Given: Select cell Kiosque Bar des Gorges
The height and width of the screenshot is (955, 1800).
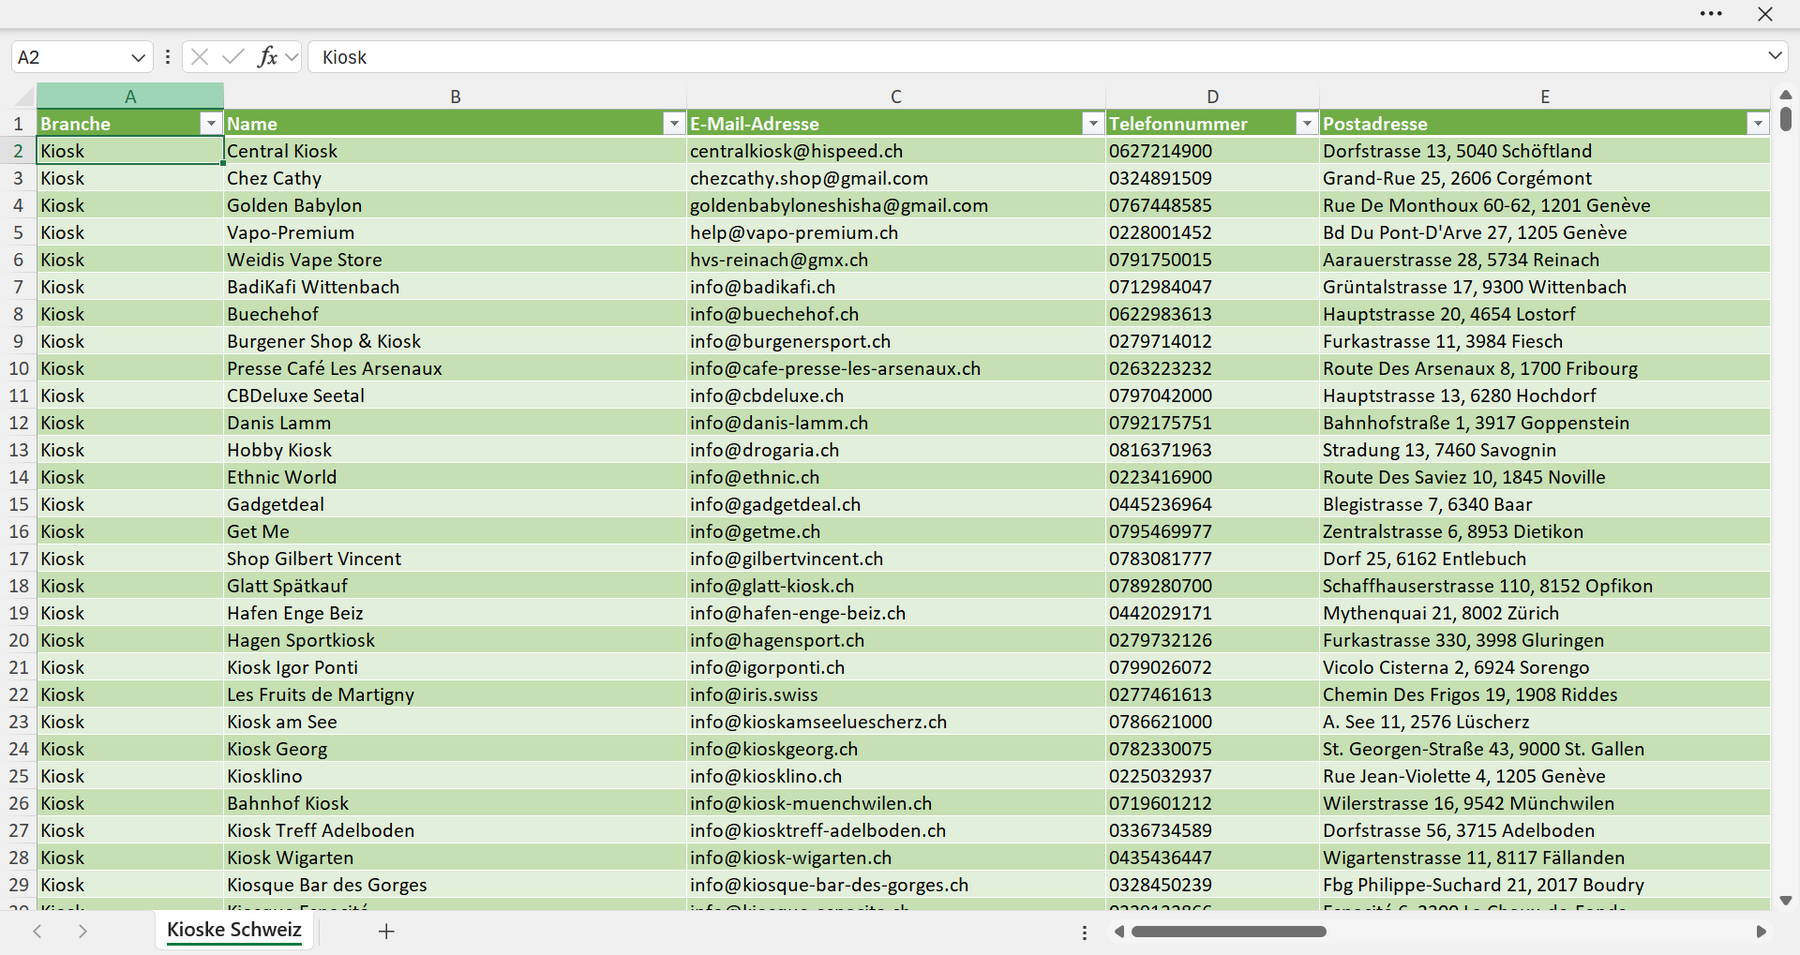Looking at the screenshot, I should pos(455,884).
